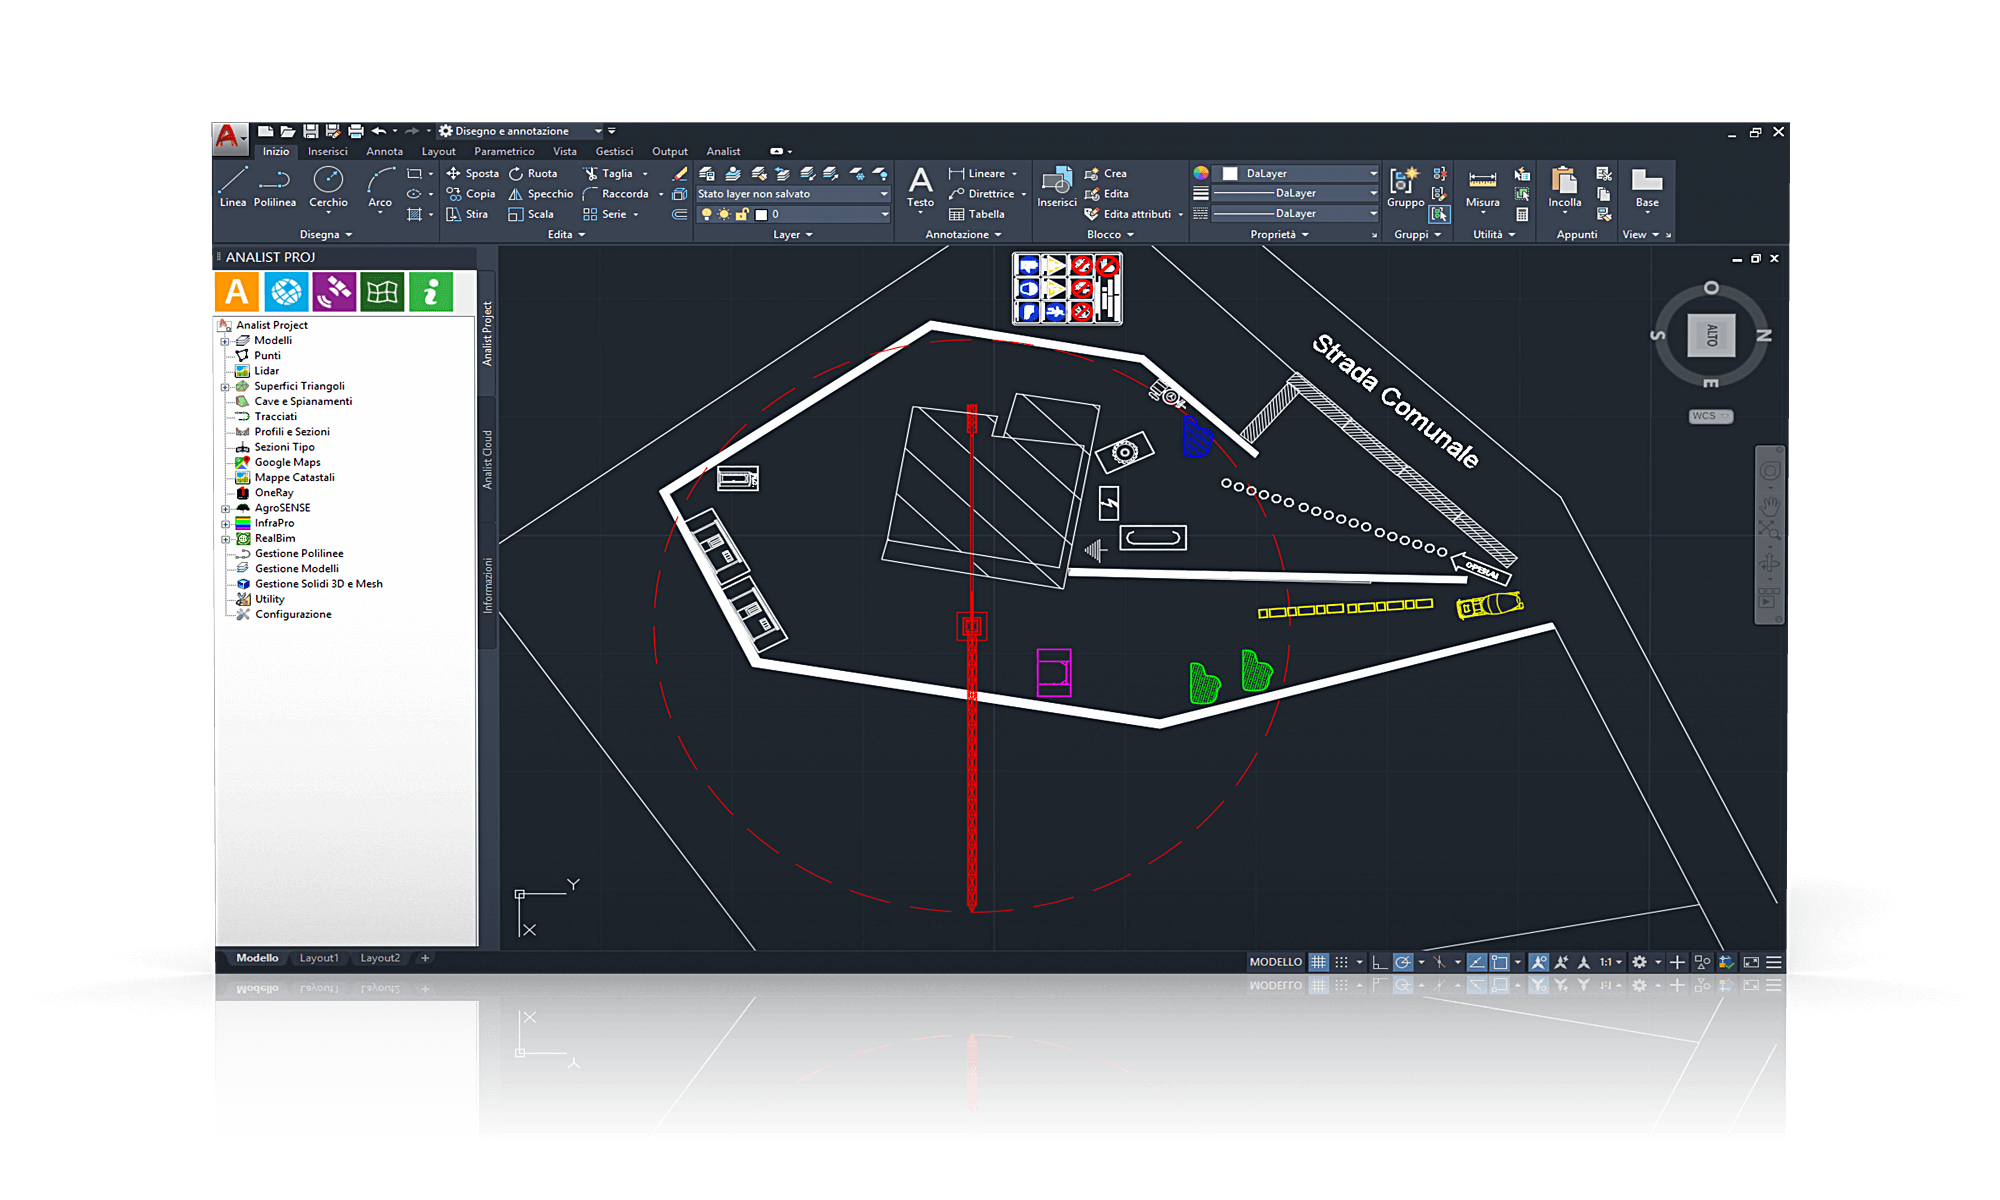The image size is (2000, 1200).
Task: Select Google Maps in project tree
Action: coord(287,463)
